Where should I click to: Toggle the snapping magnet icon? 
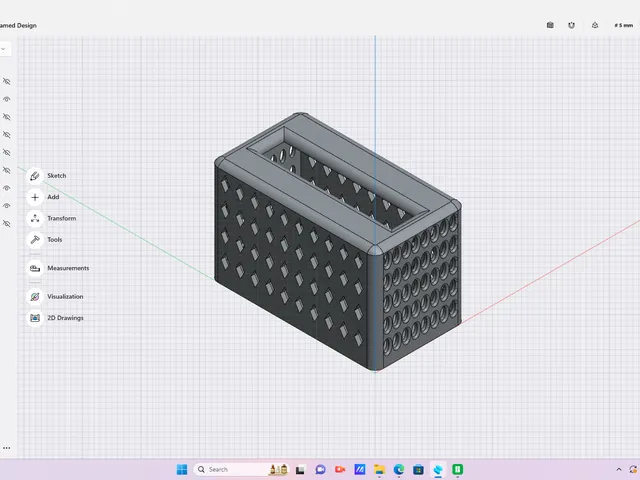(571, 25)
